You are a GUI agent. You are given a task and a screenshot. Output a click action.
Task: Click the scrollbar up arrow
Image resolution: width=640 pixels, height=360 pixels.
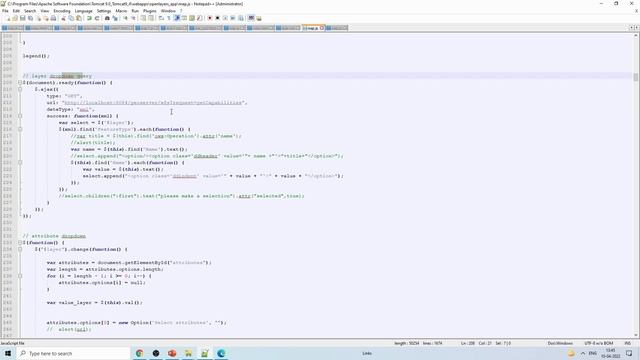[636, 36]
